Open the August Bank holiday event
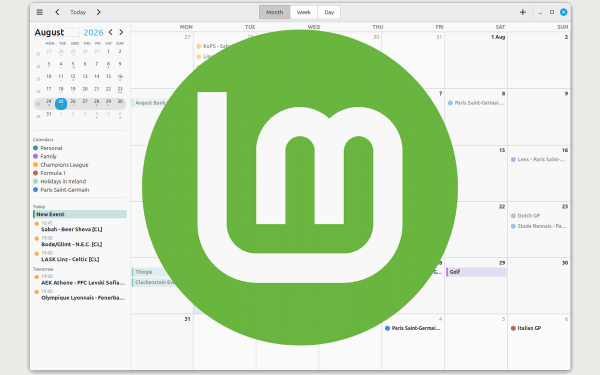The width and height of the screenshot is (600, 375). (x=149, y=103)
